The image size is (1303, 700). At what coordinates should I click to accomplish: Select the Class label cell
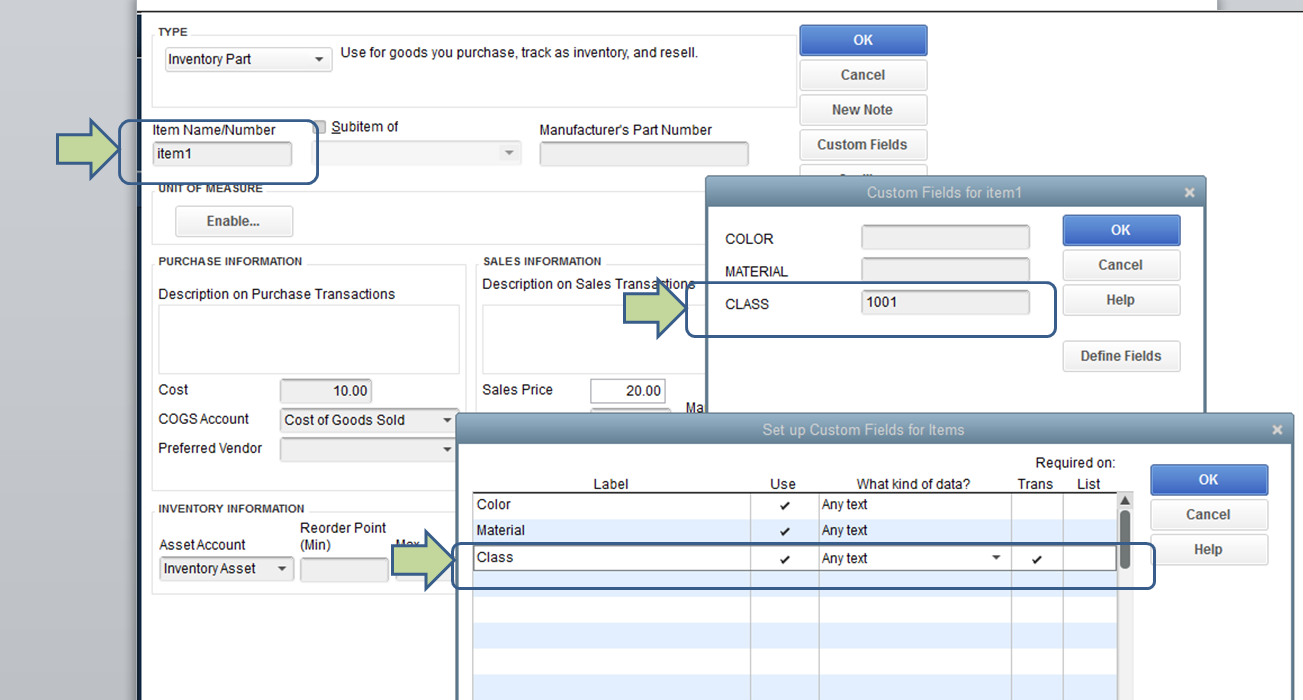coord(612,559)
